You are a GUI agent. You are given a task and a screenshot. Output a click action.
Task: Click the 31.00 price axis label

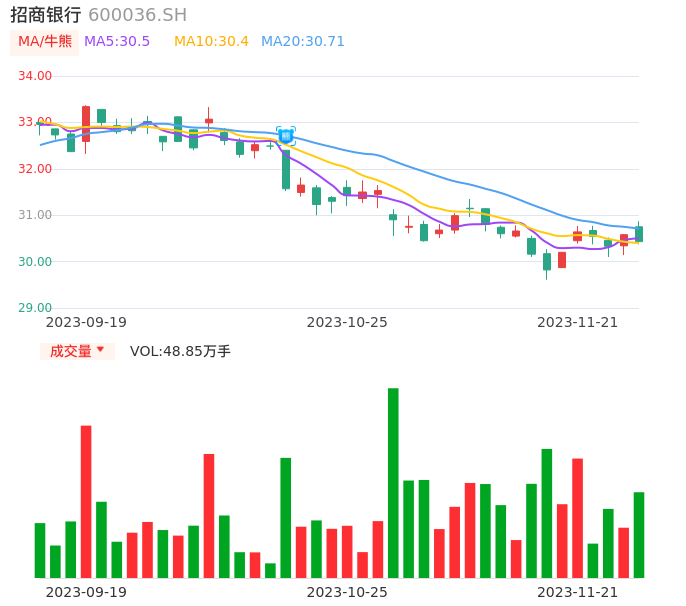35,215
